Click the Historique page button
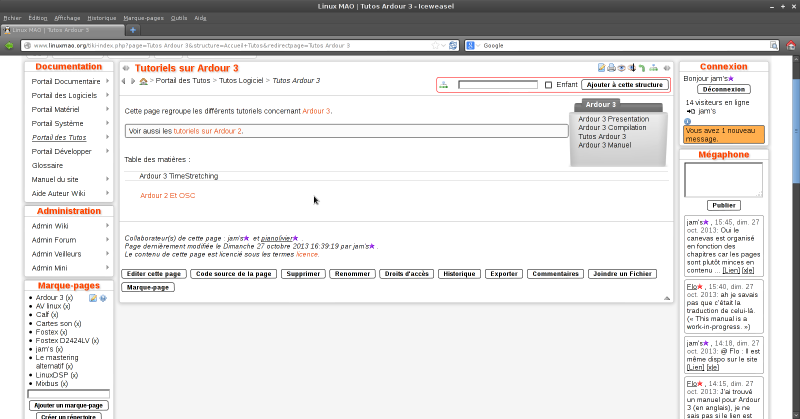 (459, 274)
